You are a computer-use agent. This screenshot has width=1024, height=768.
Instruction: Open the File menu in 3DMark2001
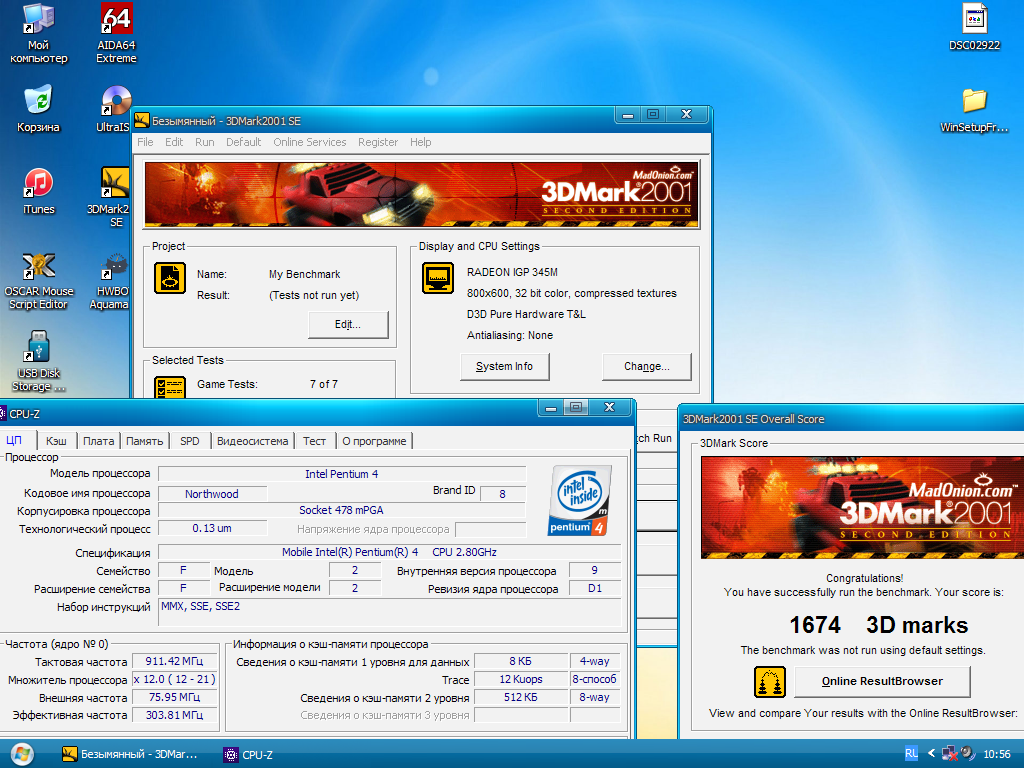[x=145, y=142]
